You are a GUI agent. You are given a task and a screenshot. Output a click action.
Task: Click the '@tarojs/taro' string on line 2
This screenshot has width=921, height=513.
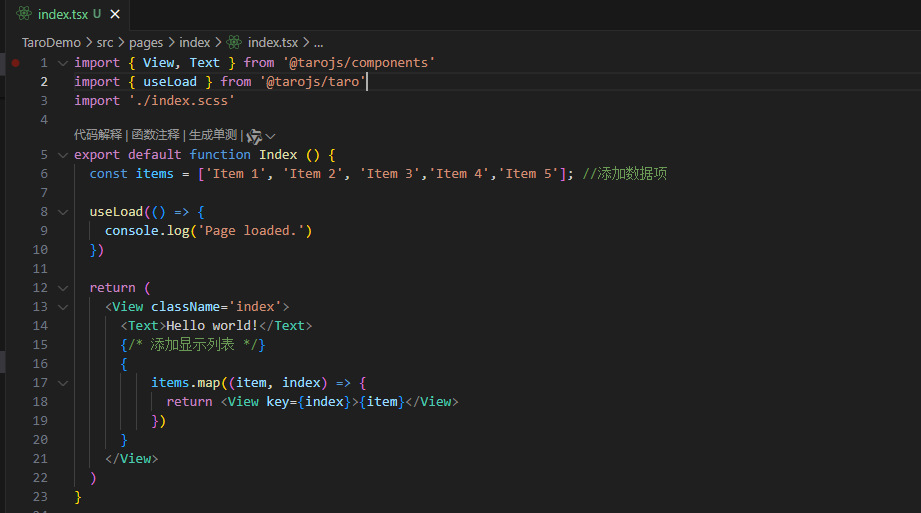tap(312, 82)
